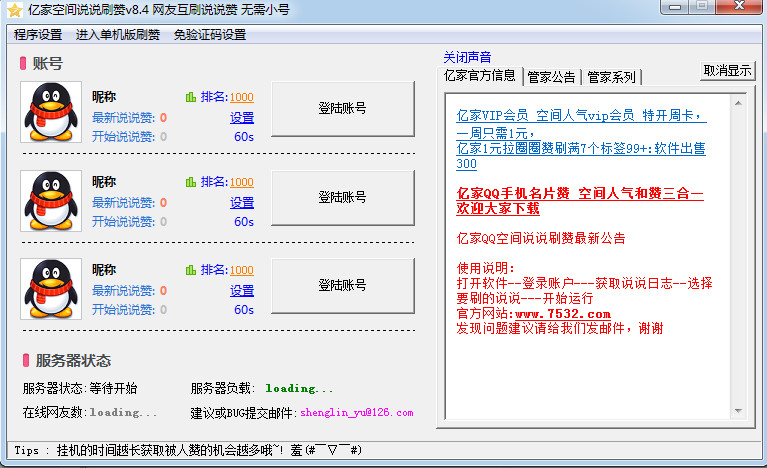
Task: Click first account's green ranking chart icon
Action: (x=191, y=97)
